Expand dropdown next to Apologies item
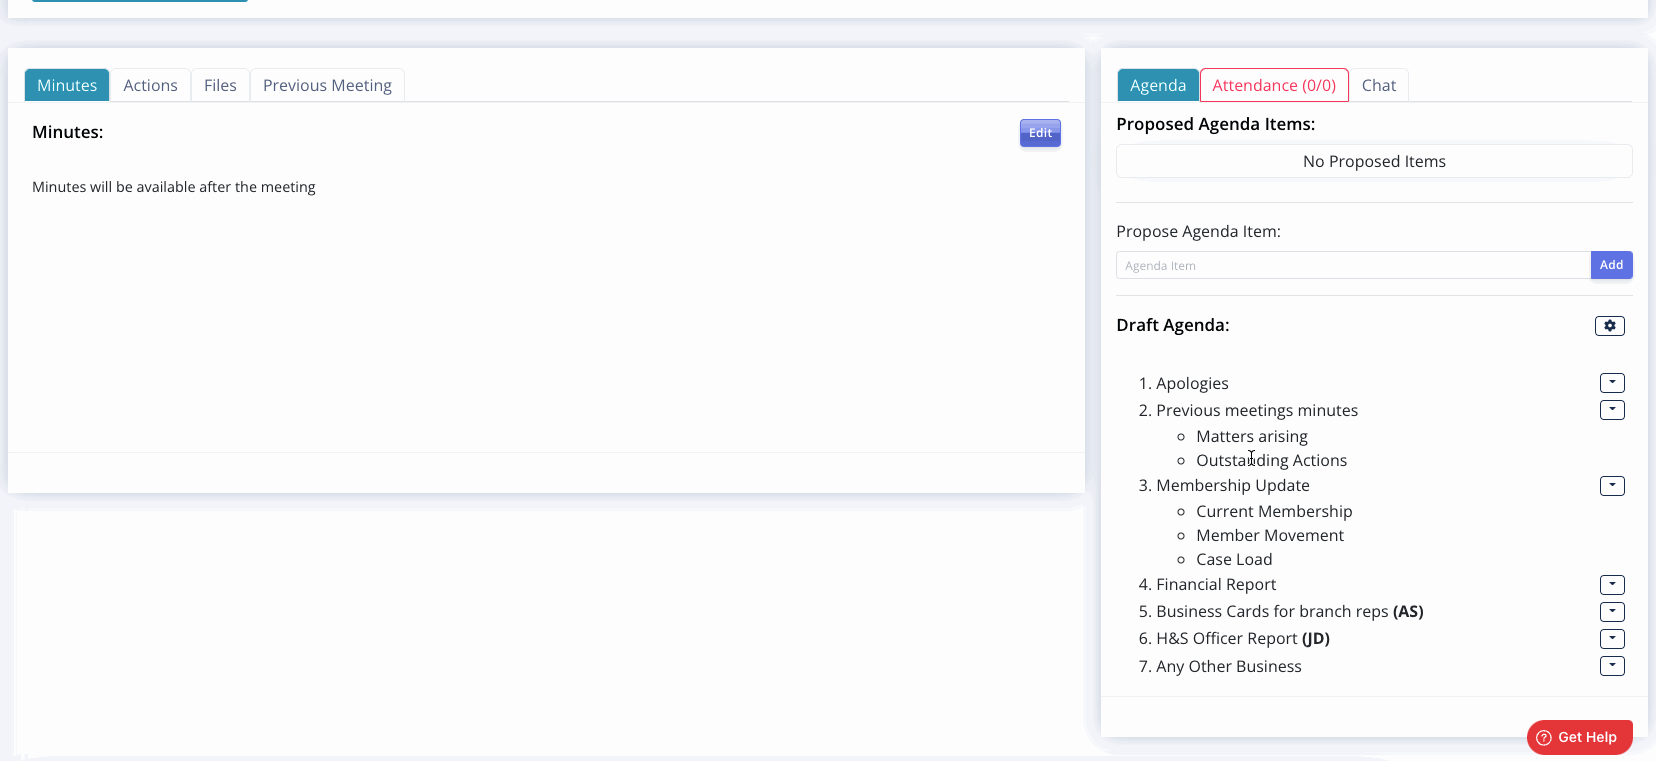Viewport: 1656px width, 761px height. tap(1611, 383)
